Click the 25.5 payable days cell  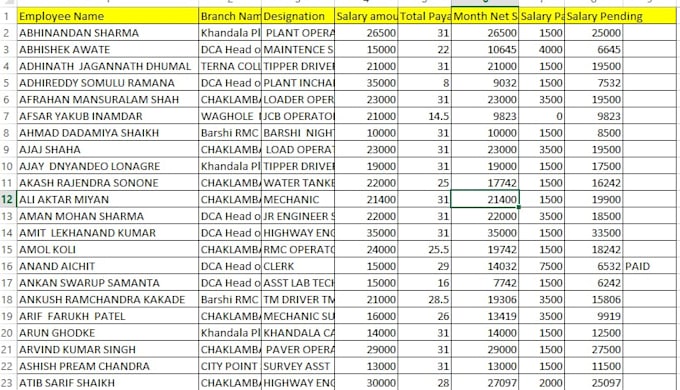tap(425, 249)
